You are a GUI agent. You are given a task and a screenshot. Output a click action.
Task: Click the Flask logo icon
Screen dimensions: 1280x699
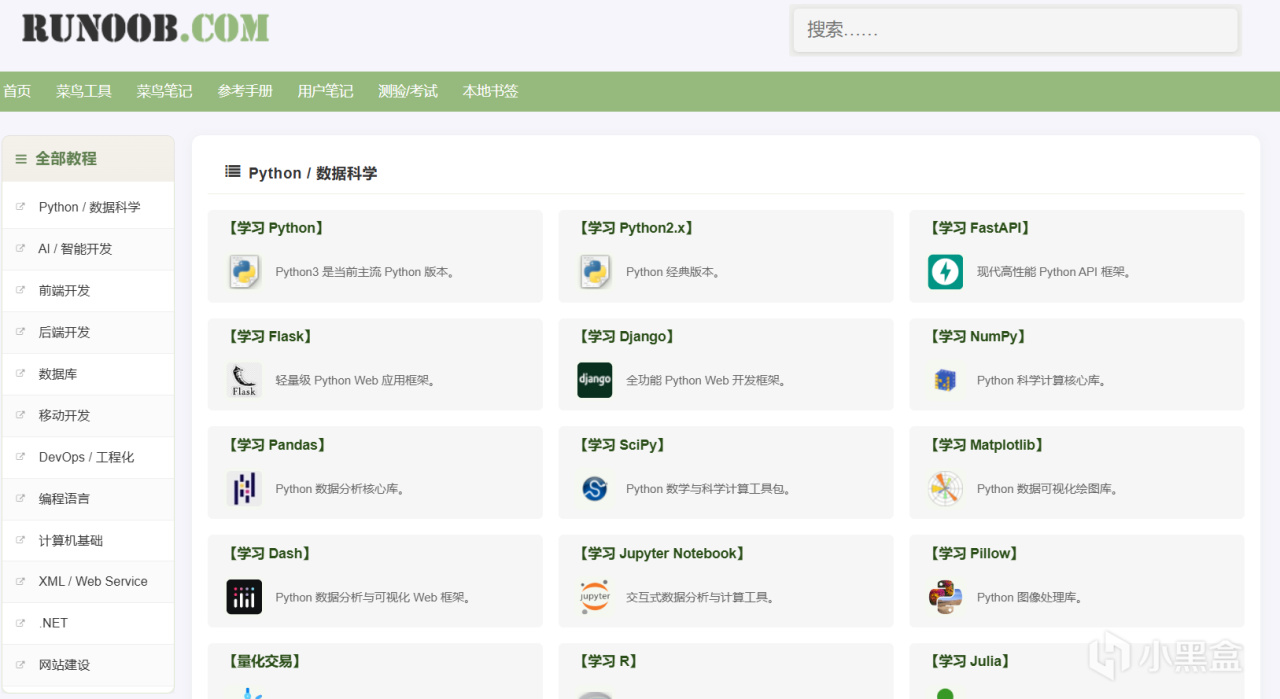click(244, 380)
